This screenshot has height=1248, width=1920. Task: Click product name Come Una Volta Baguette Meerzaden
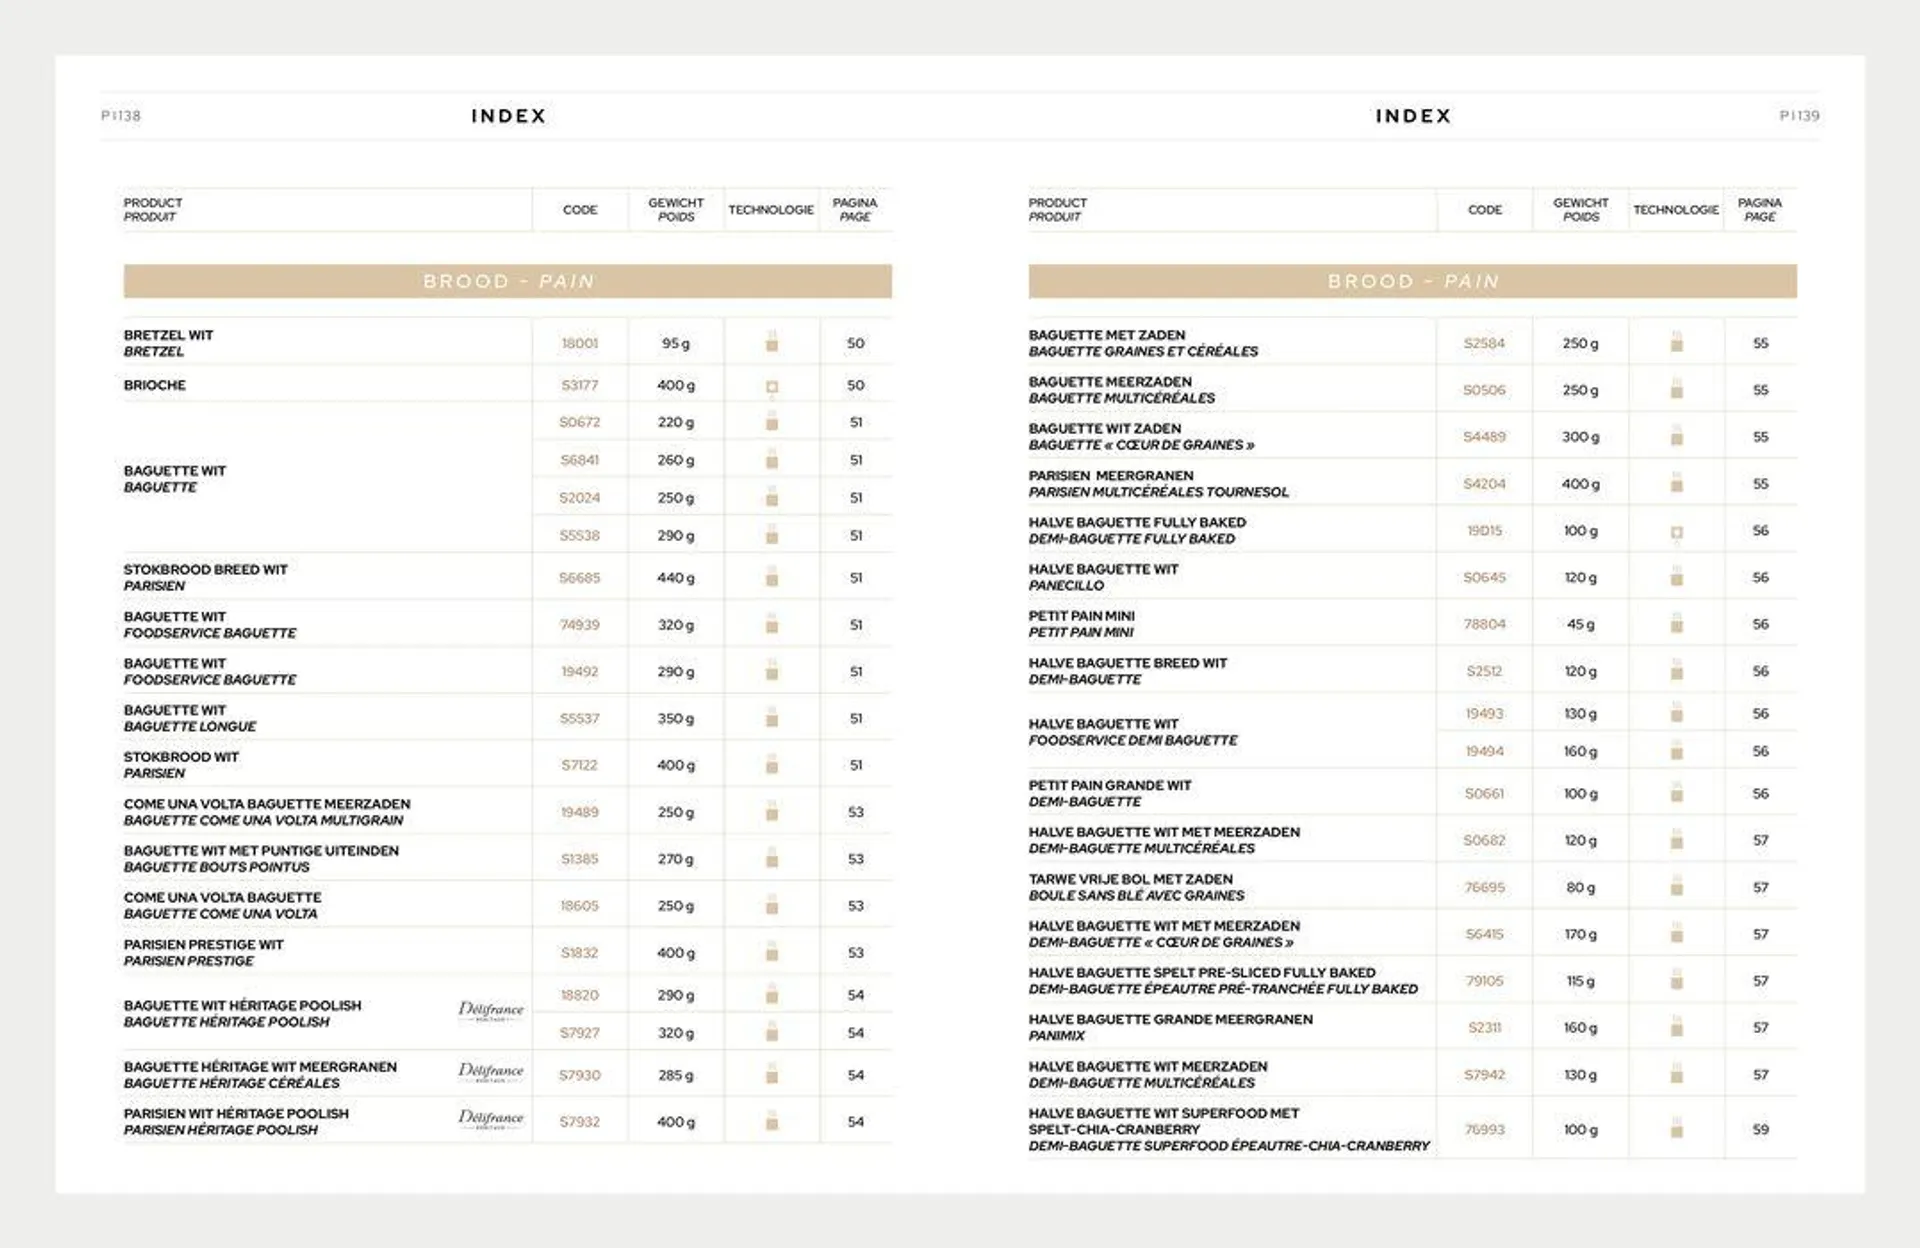(267, 804)
